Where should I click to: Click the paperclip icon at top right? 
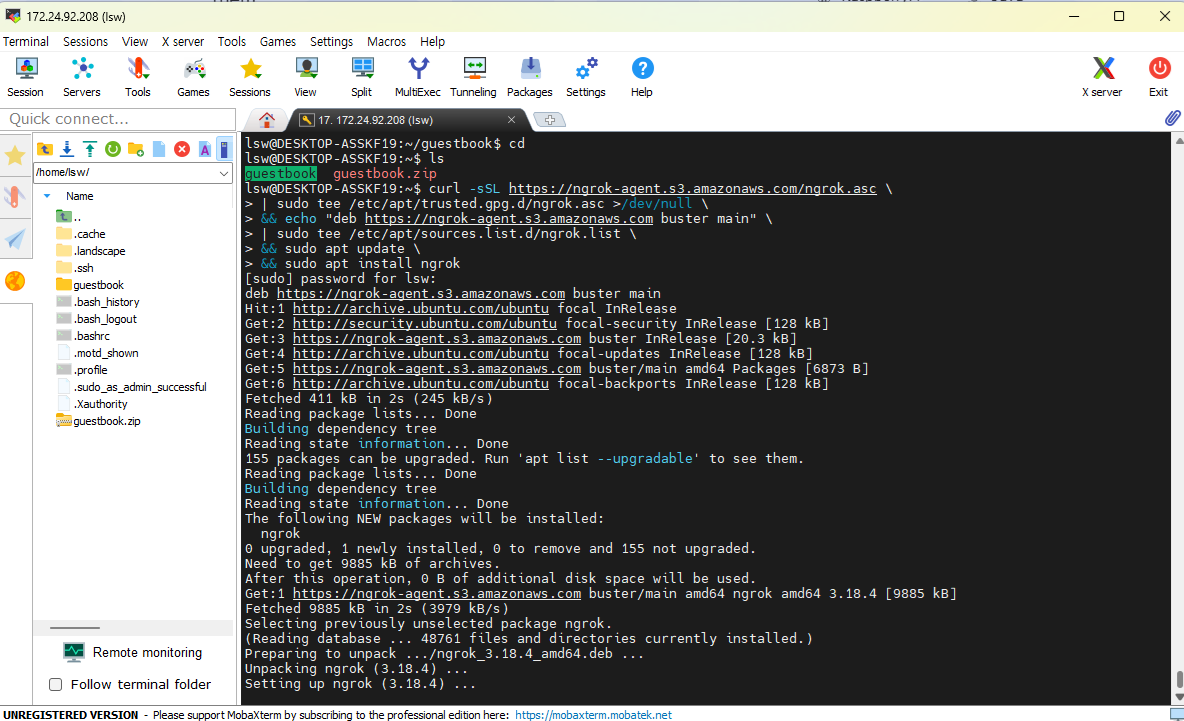pyautogui.click(x=1172, y=118)
